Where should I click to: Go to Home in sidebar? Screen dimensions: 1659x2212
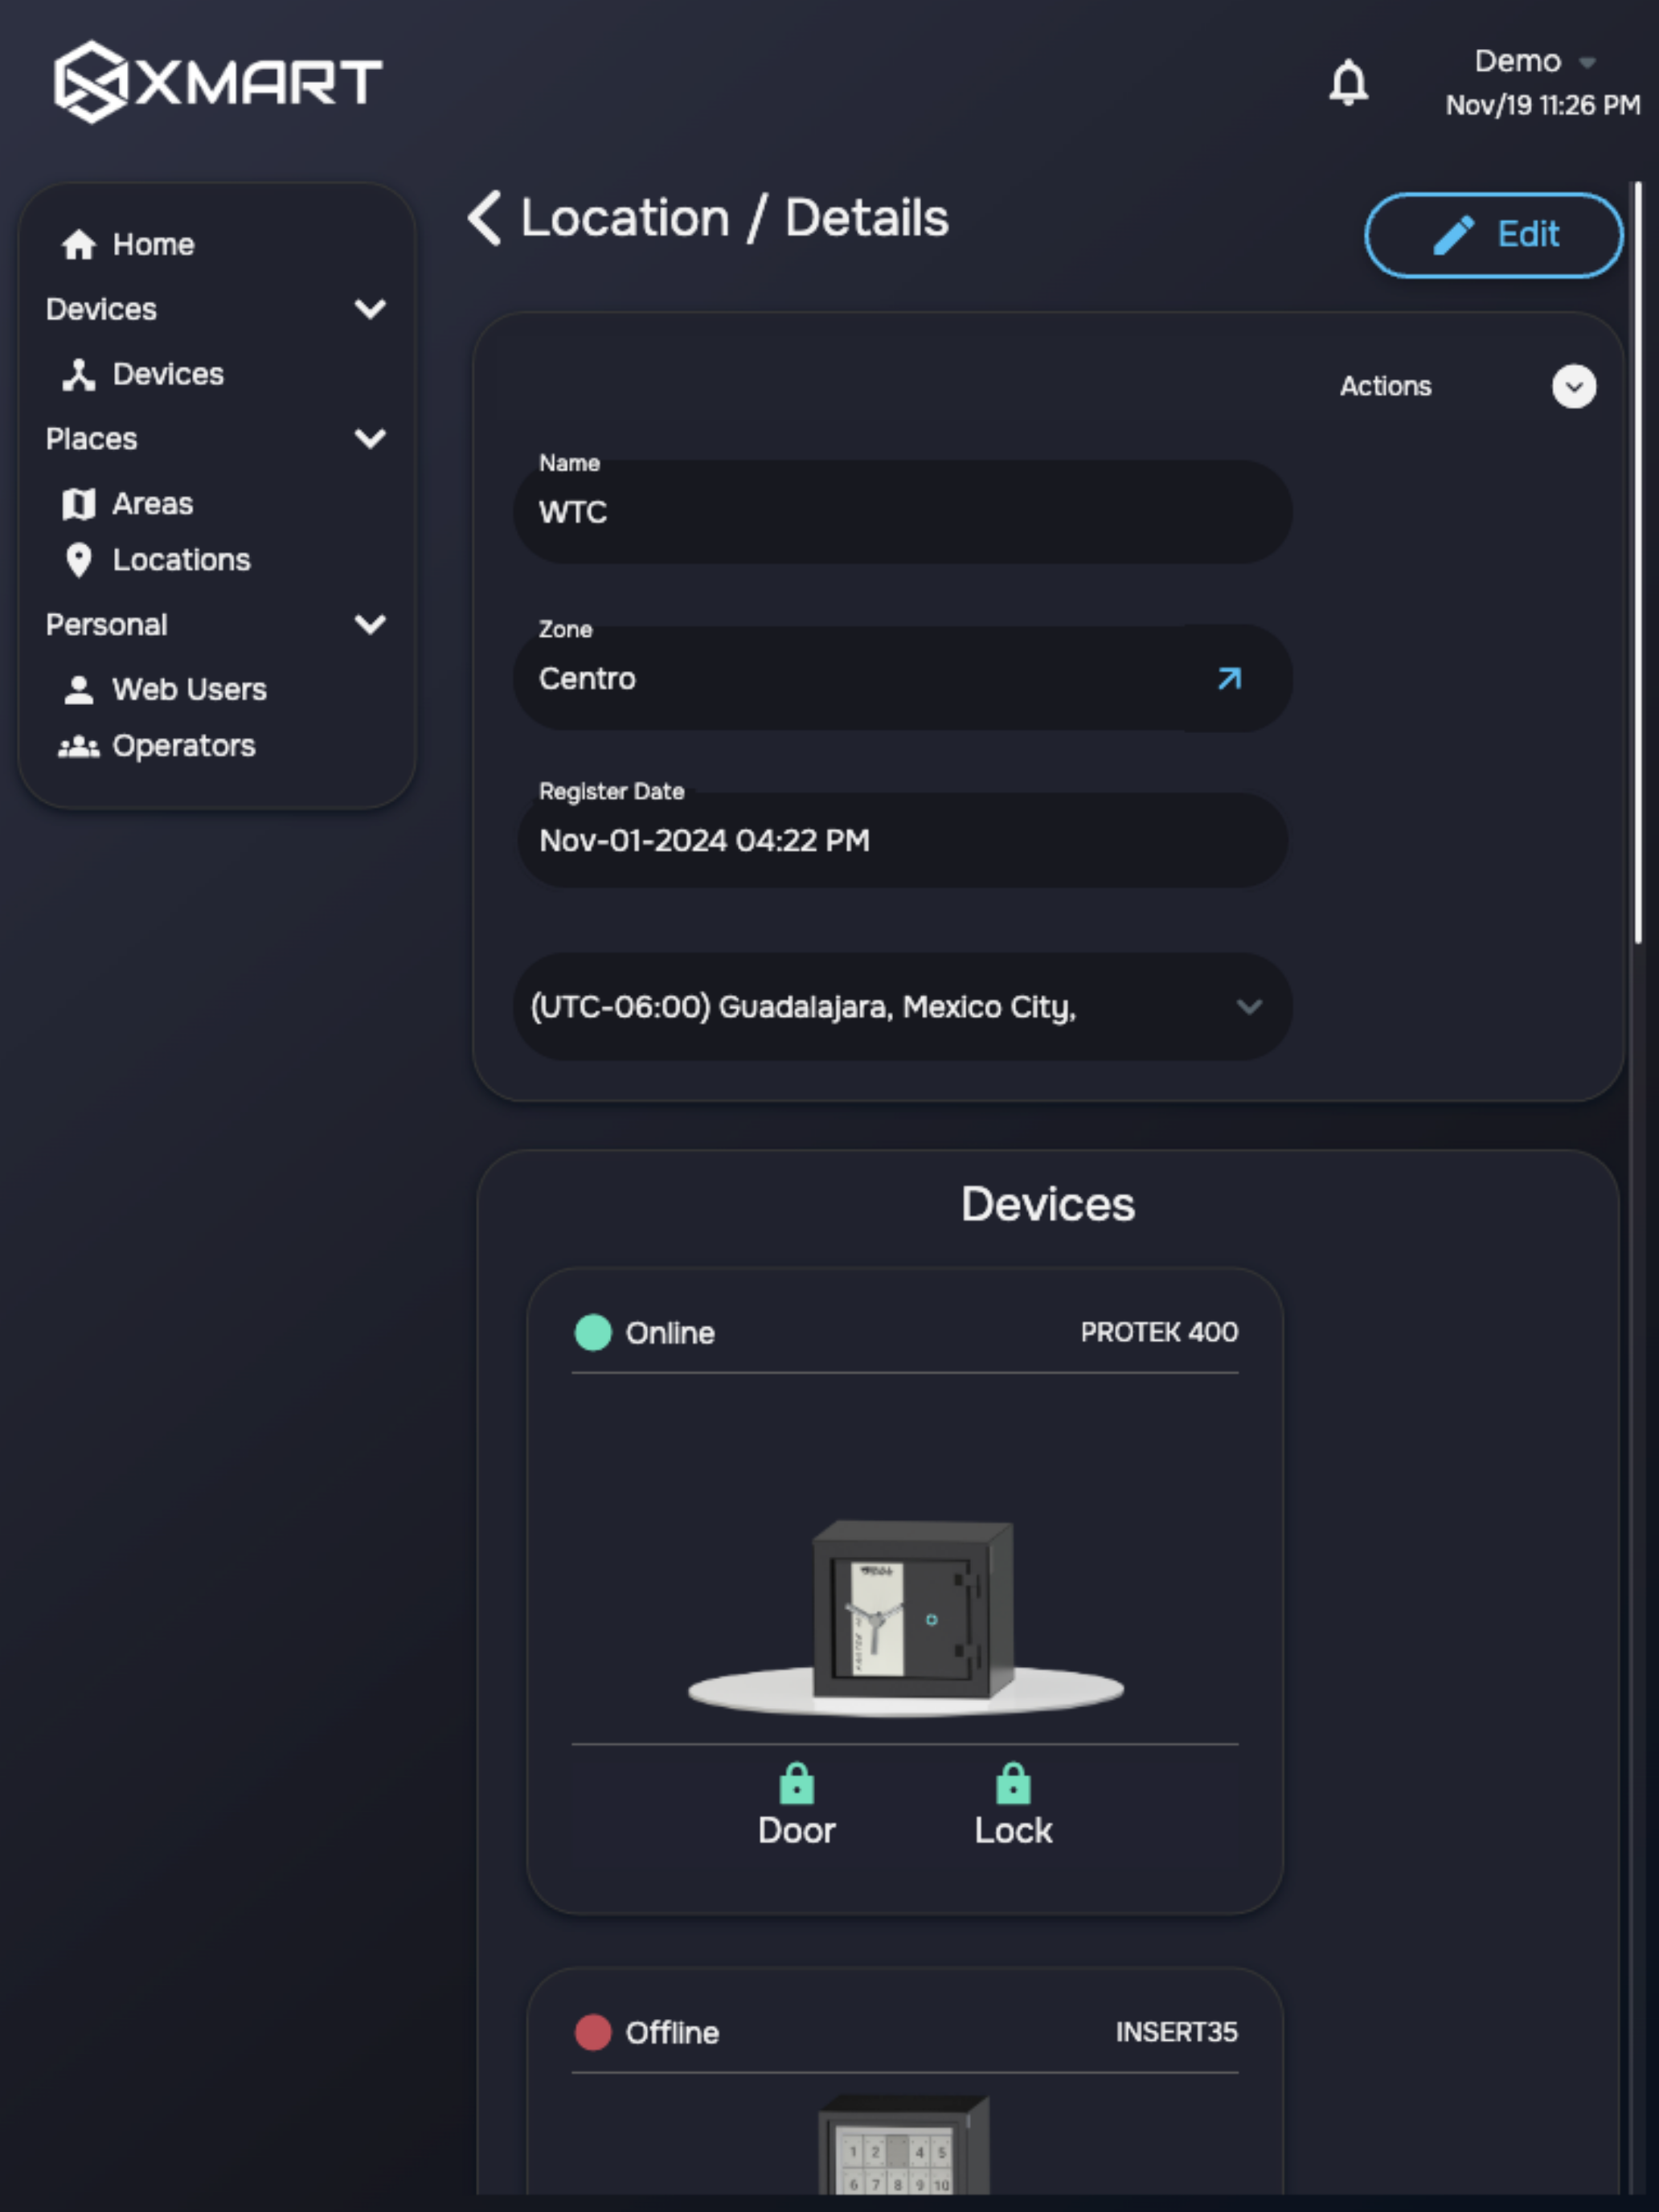(153, 244)
